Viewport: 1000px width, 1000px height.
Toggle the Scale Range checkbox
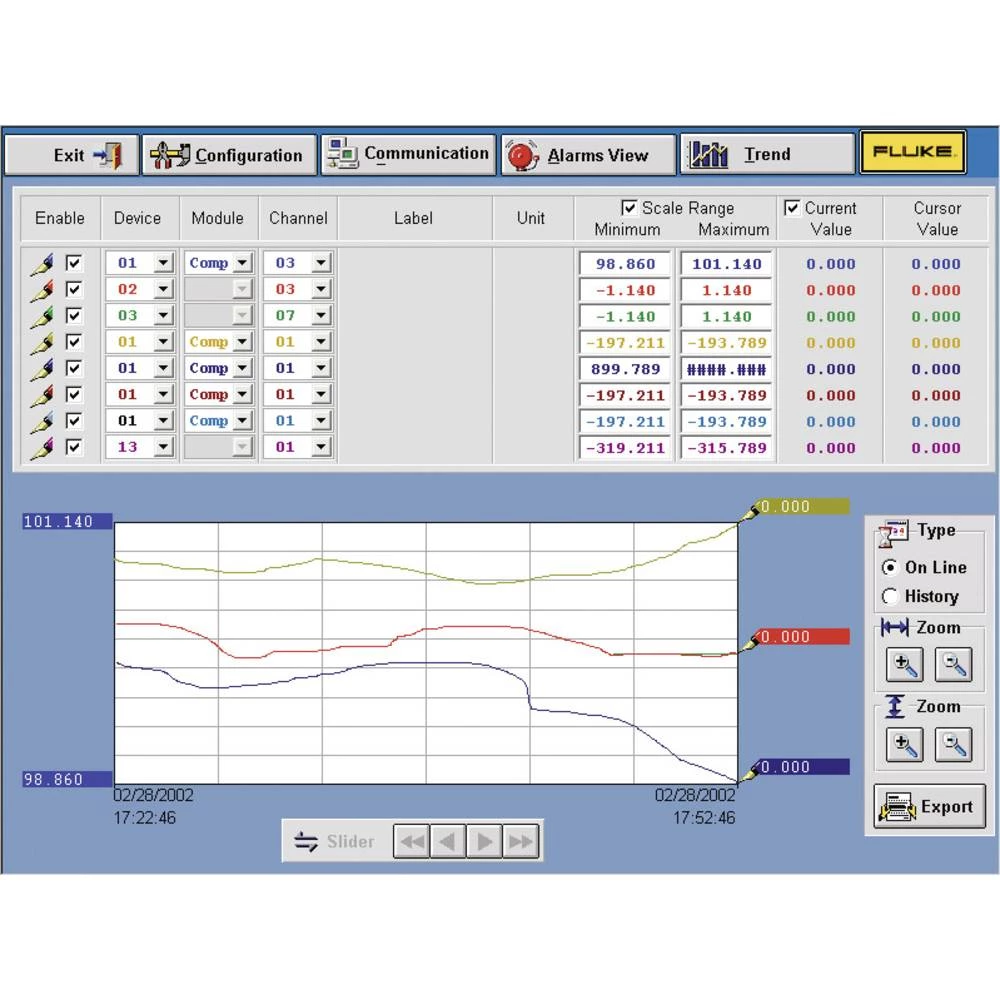tap(630, 208)
